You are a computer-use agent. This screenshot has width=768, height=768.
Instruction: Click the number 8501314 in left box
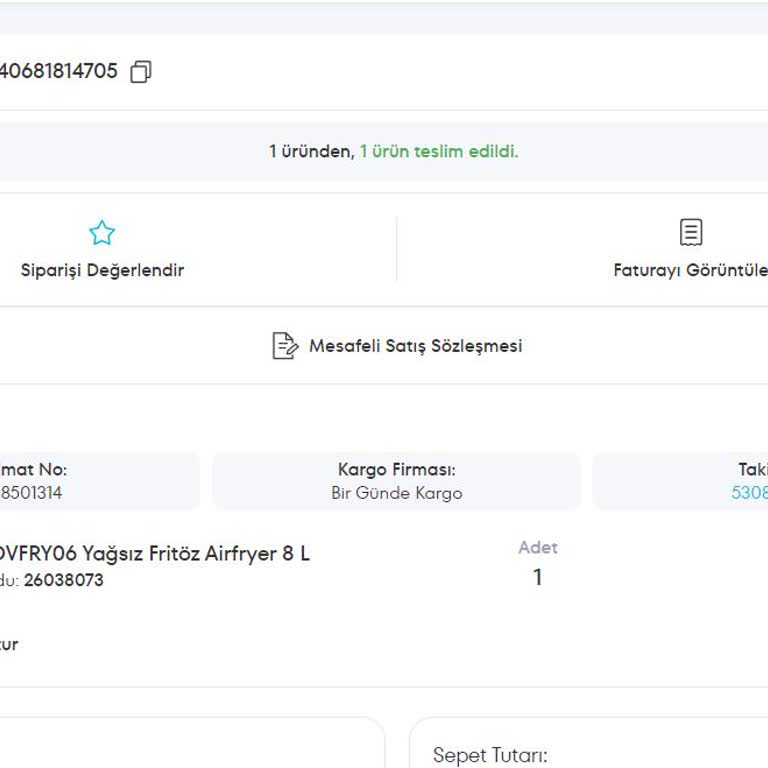pos(31,493)
